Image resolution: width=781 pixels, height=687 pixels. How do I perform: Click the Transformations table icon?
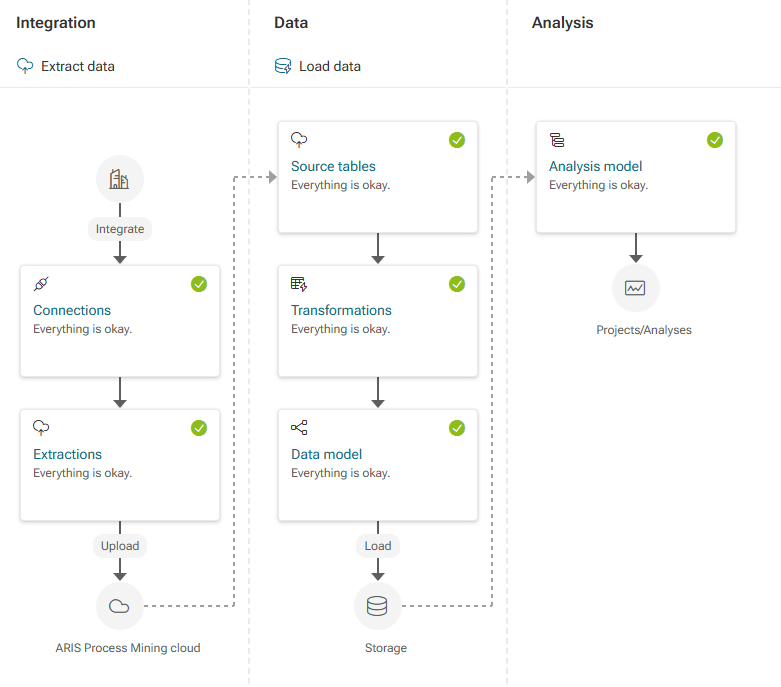click(299, 284)
